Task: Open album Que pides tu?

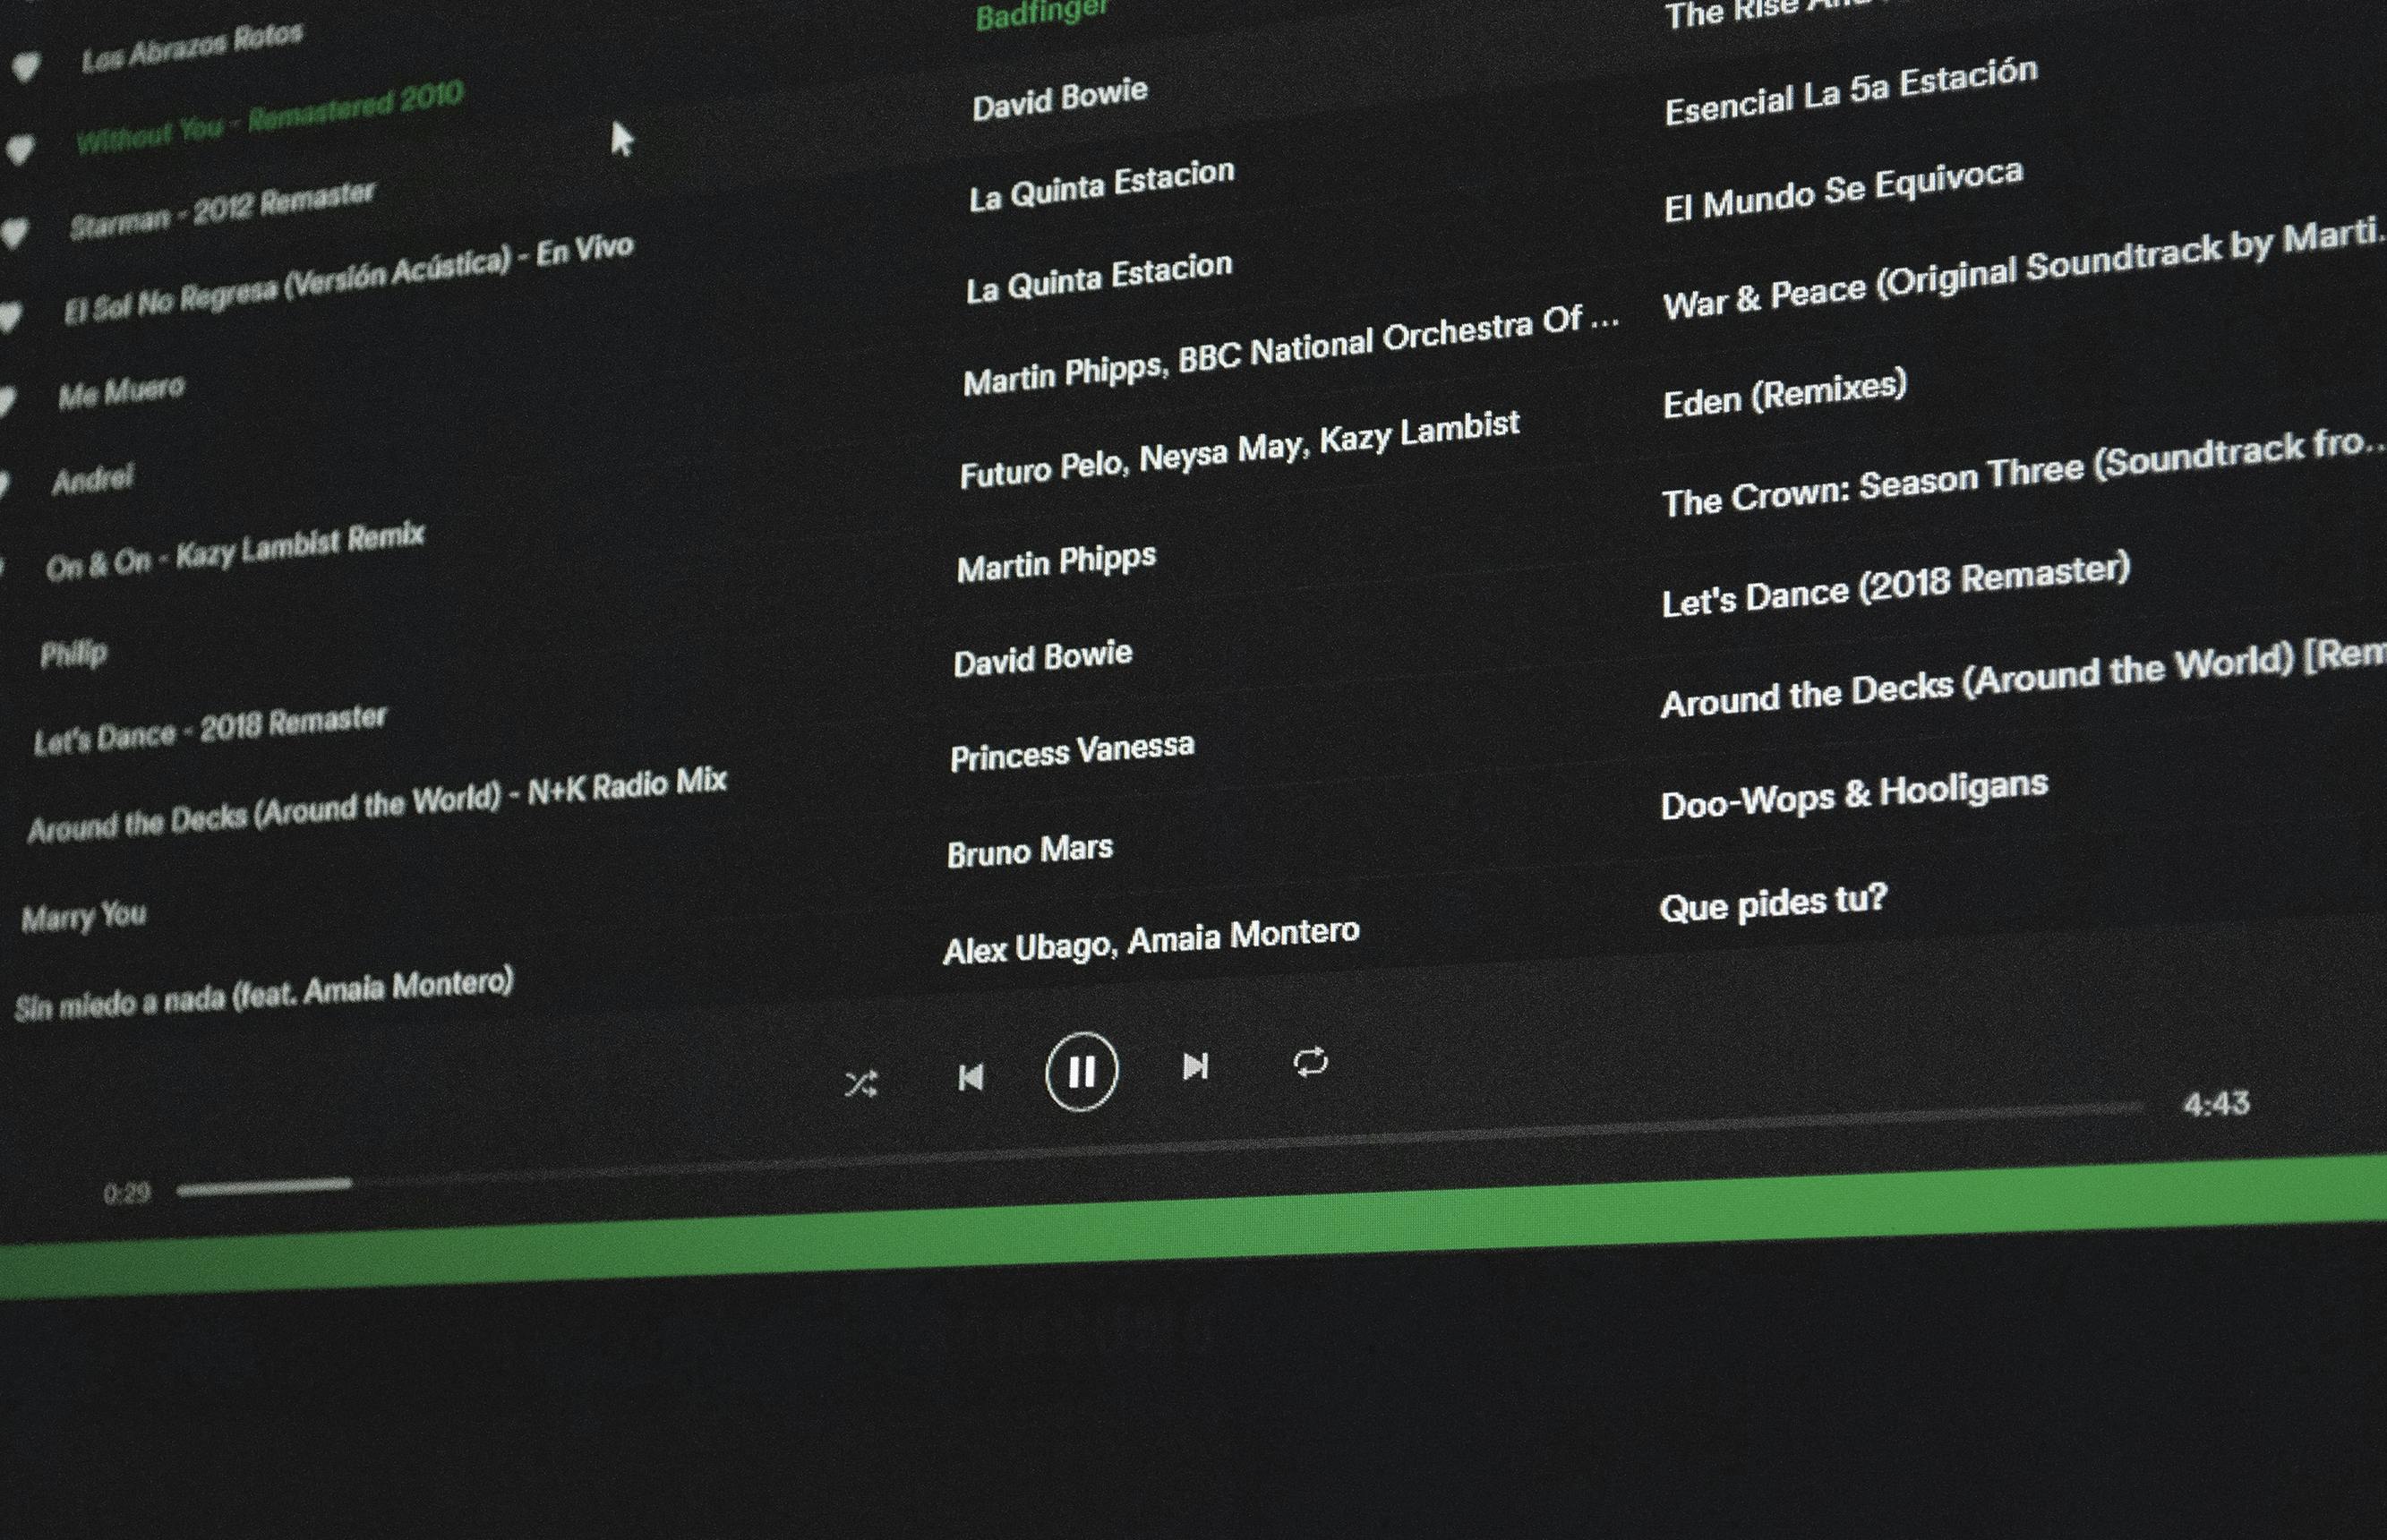Action: (1772, 903)
